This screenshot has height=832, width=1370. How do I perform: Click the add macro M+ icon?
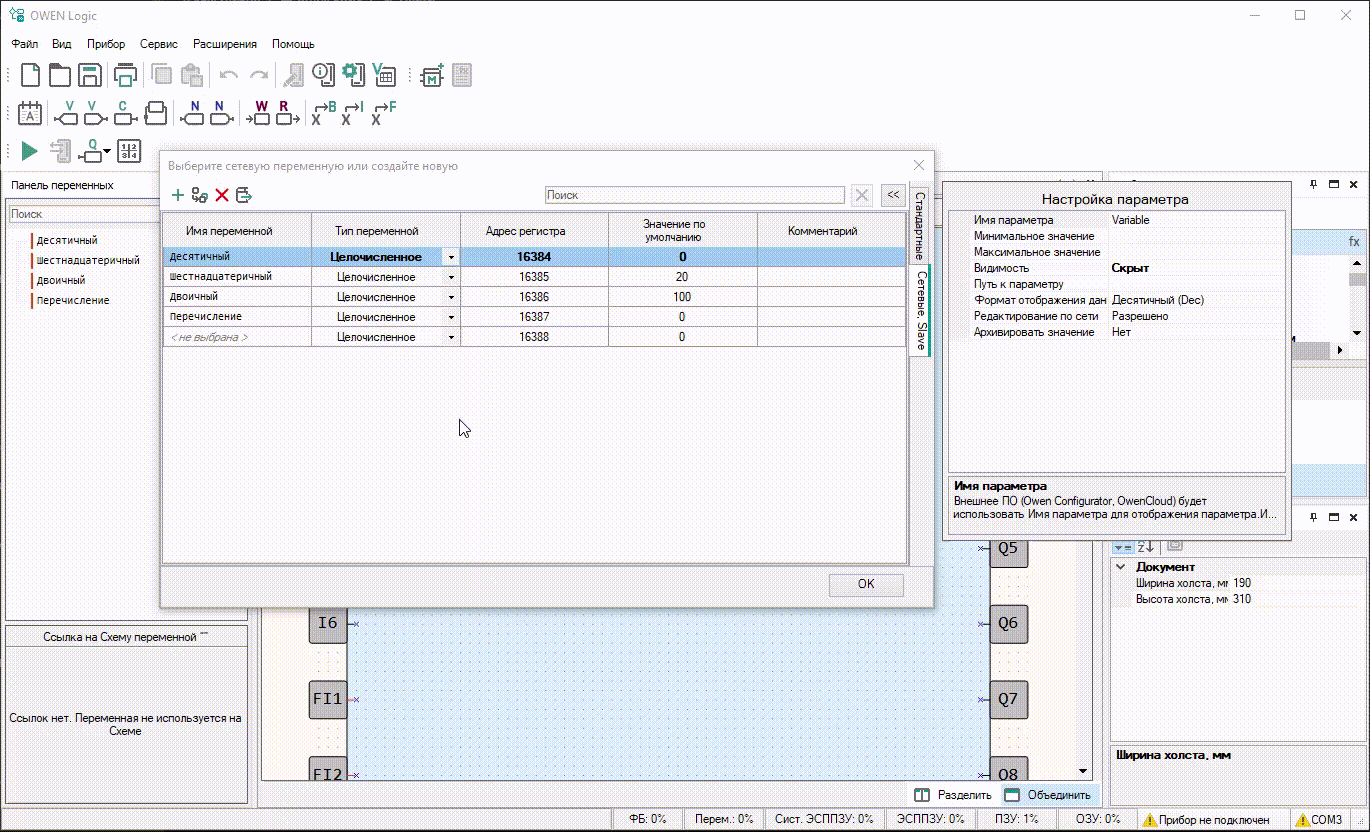[x=432, y=75]
